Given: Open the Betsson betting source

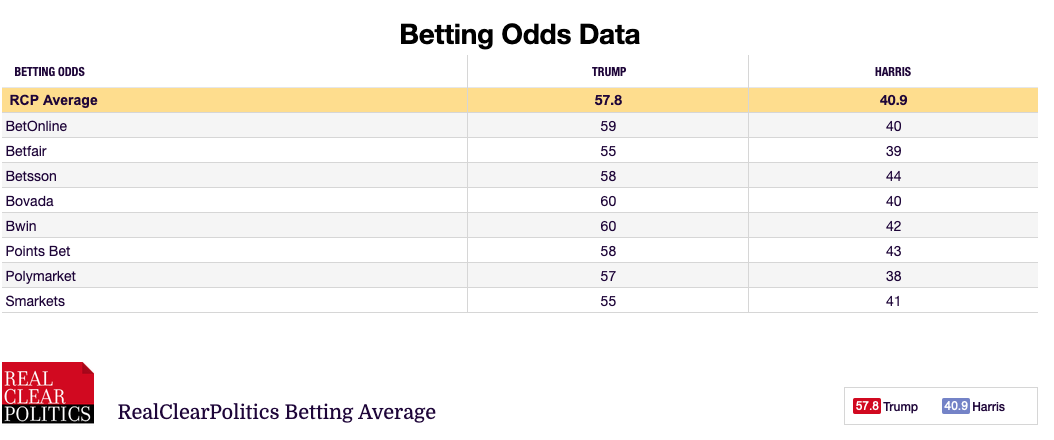Looking at the screenshot, I should (31, 176).
